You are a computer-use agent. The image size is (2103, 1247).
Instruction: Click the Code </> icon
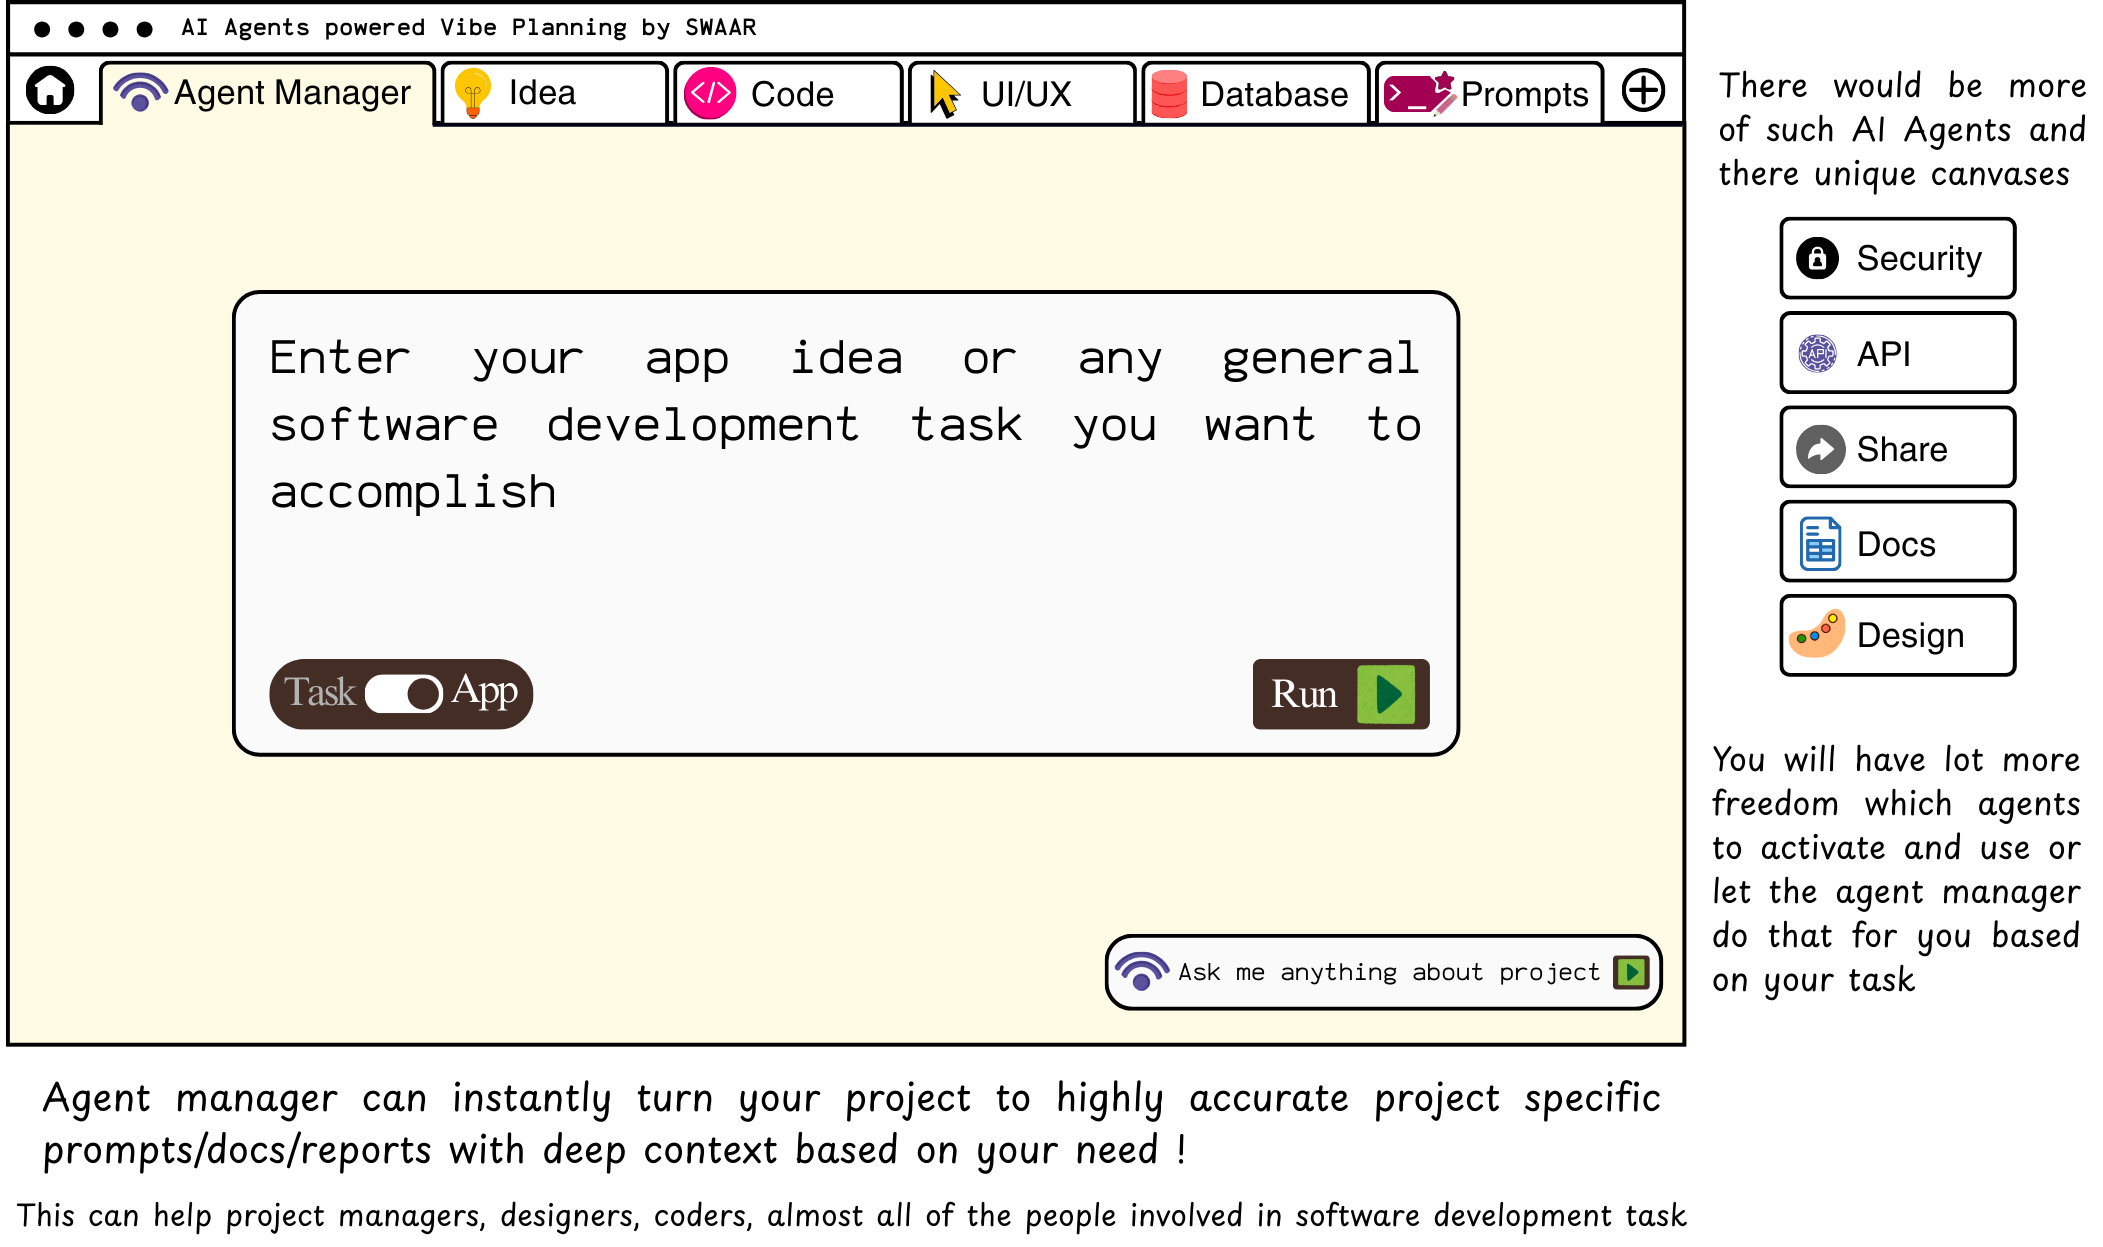tap(709, 91)
